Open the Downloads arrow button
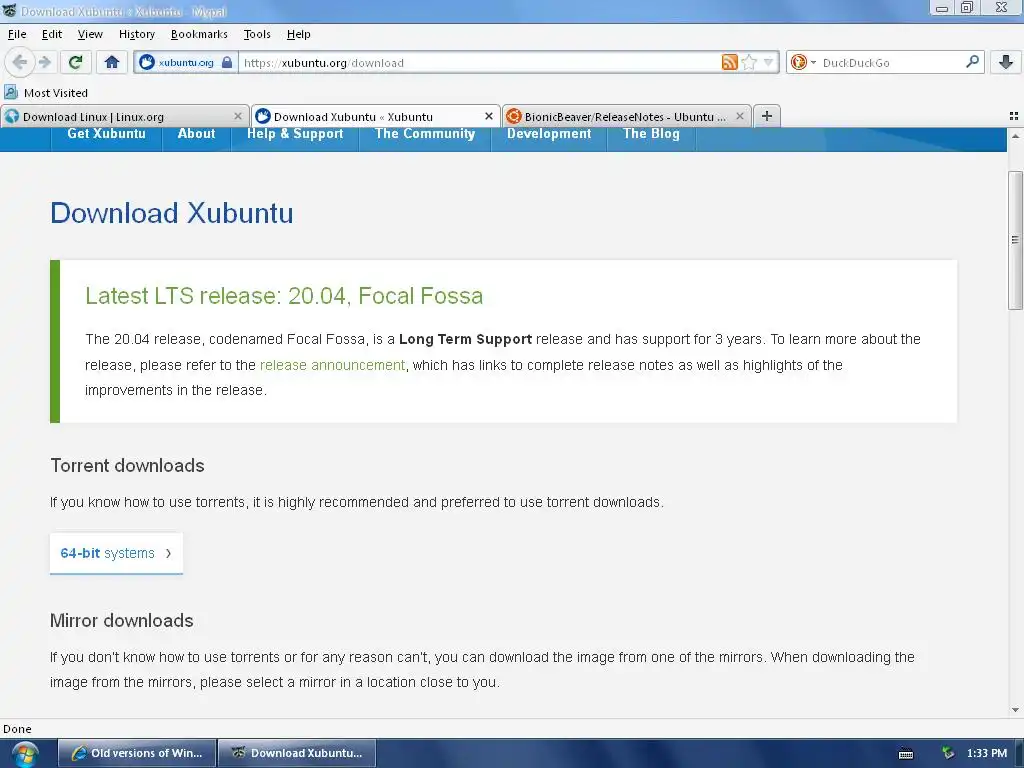The height and width of the screenshot is (768, 1024). (1006, 62)
